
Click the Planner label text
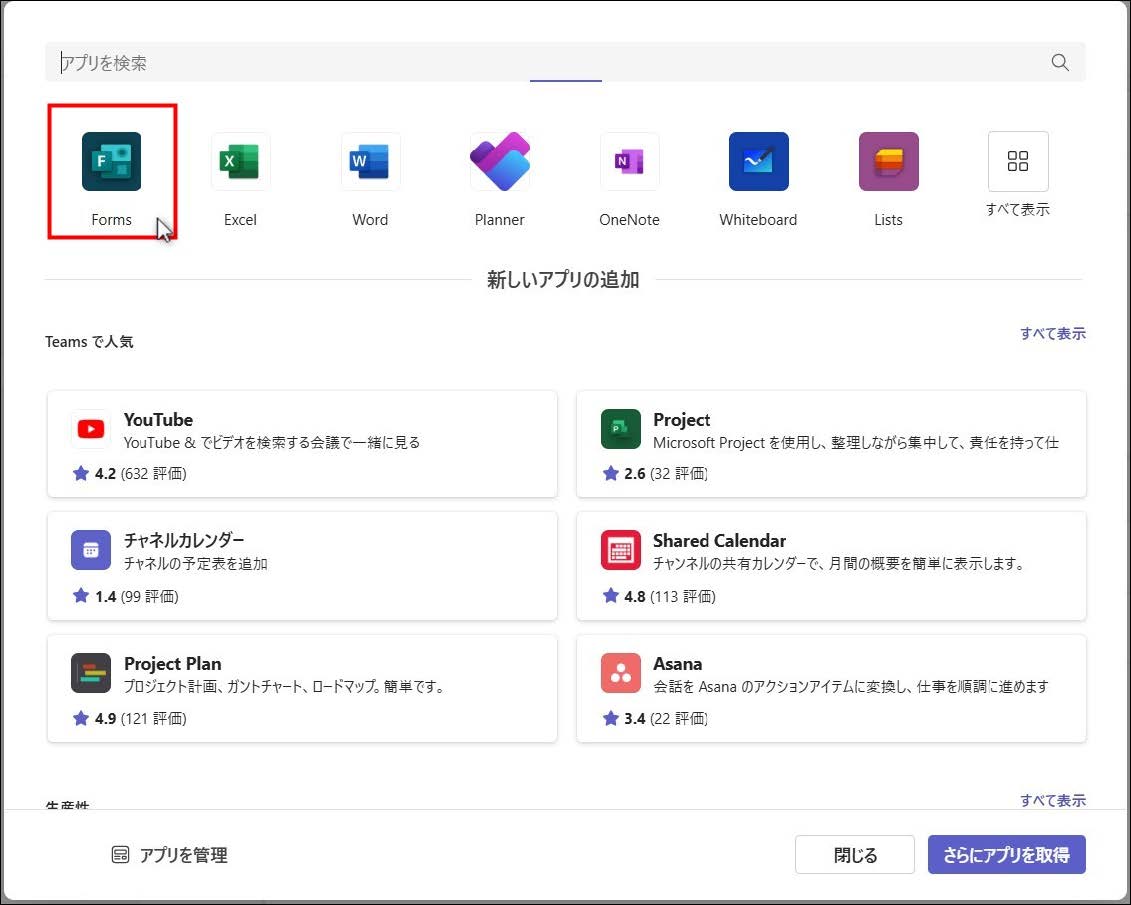pyautogui.click(x=500, y=220)
